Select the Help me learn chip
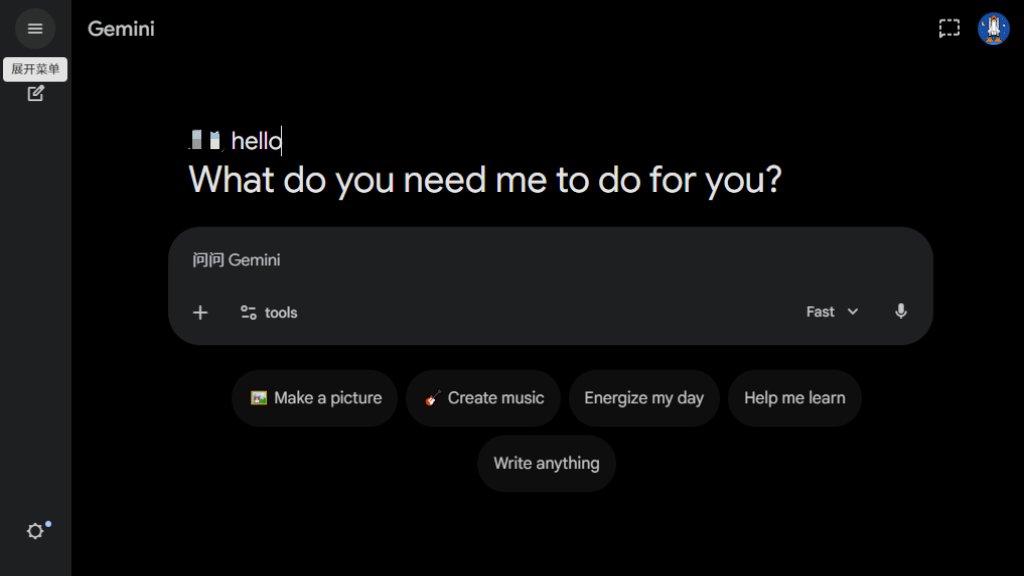Viewport: 1024px width, 576px height. point(794,398)
